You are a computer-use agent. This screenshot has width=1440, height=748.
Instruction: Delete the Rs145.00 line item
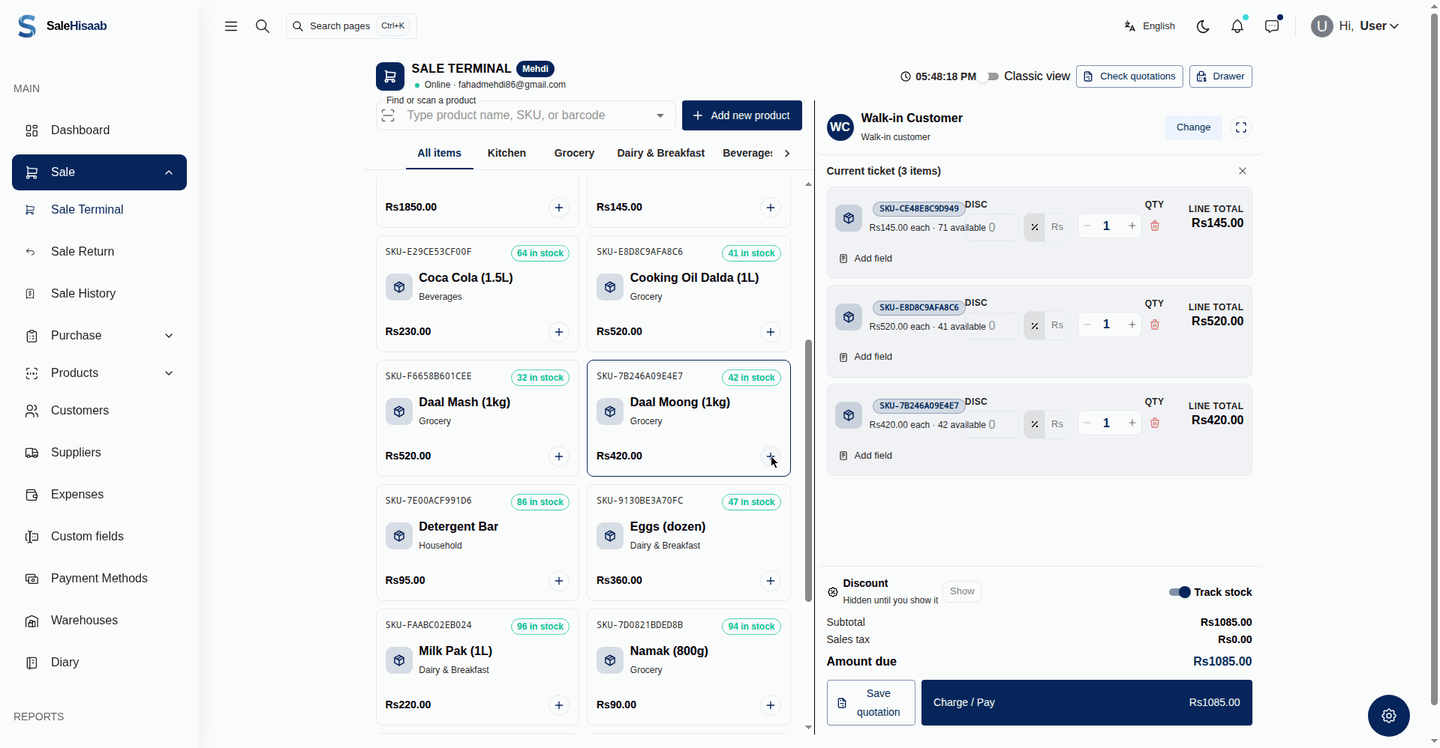coord(1155,226)
